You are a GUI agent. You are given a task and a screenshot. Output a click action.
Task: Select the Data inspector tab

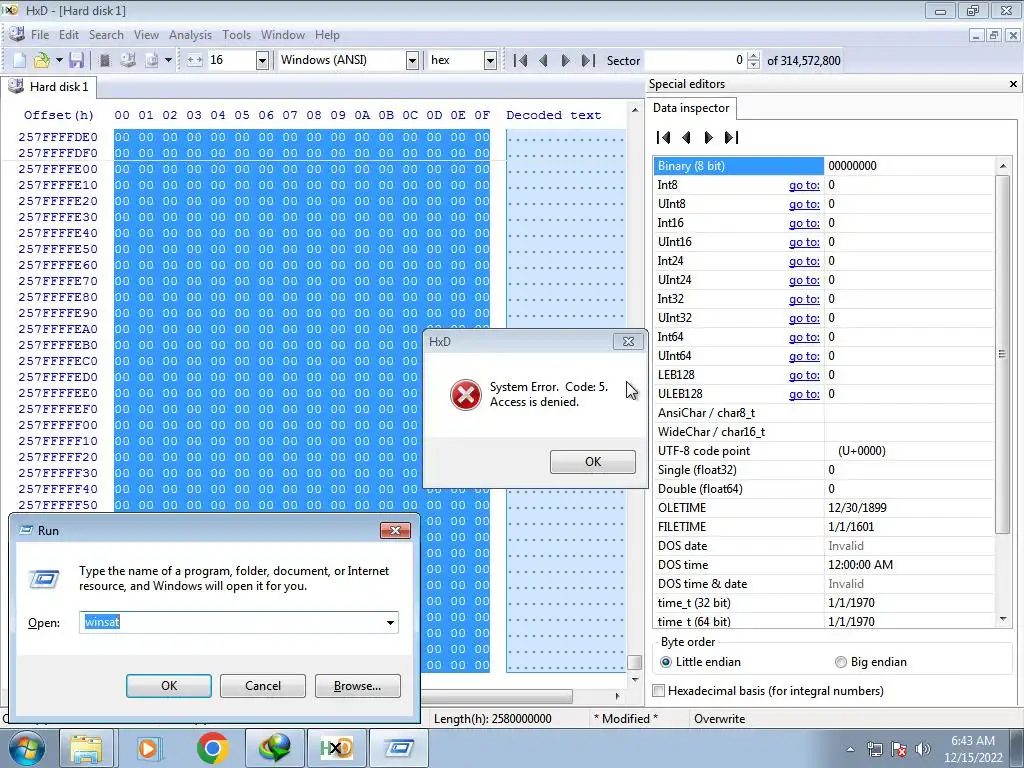pos(691,108)
